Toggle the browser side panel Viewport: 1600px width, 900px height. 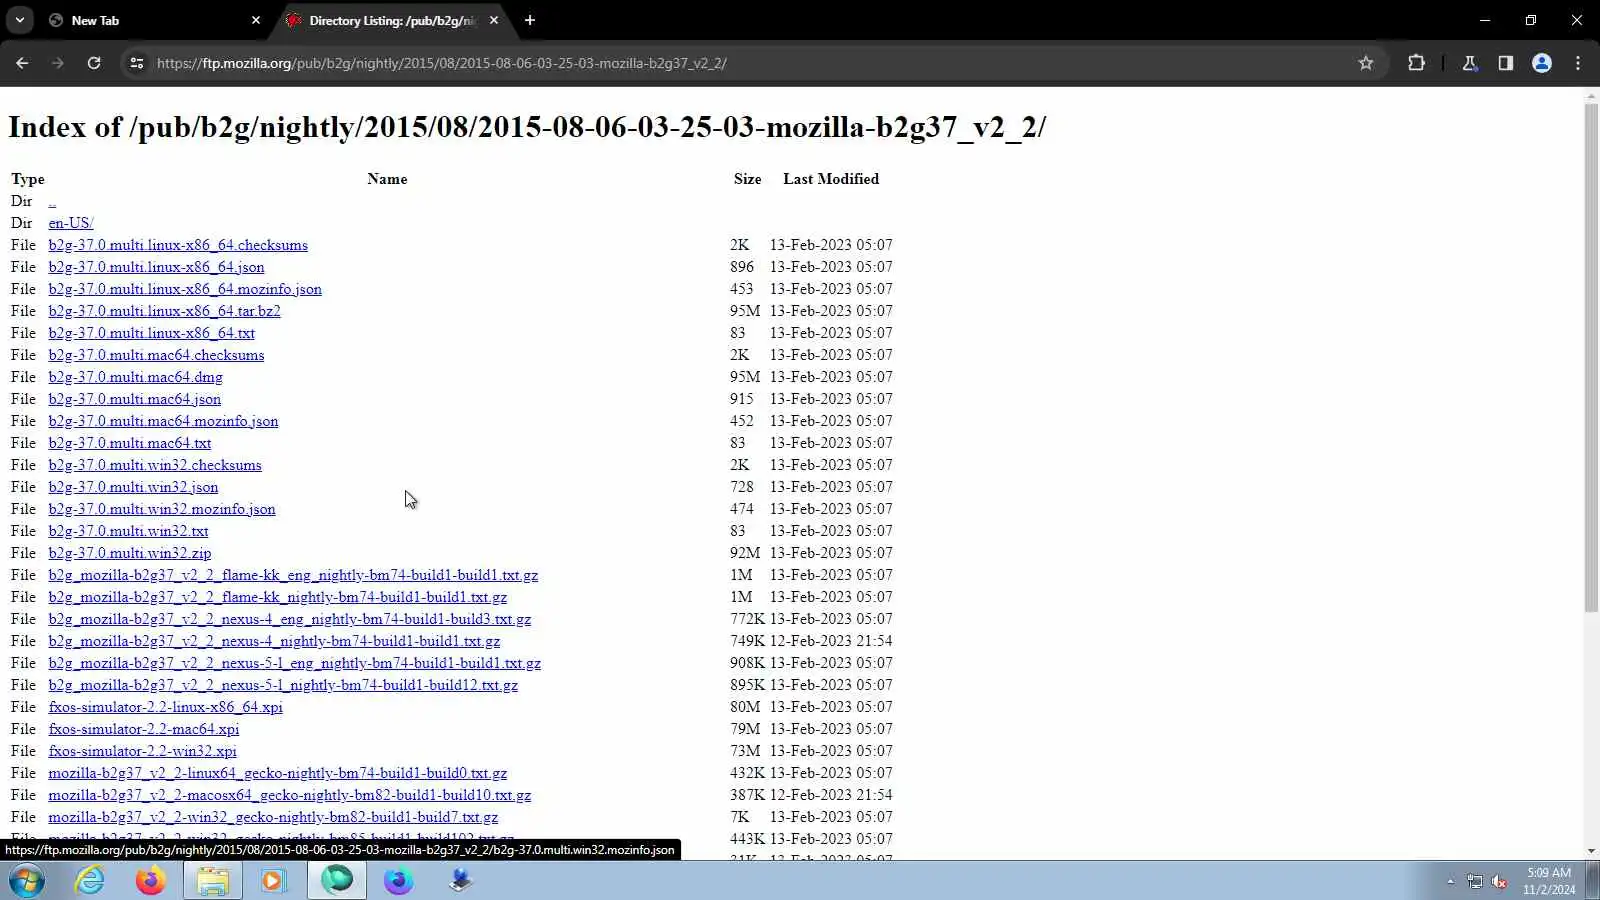(1506, 63)
